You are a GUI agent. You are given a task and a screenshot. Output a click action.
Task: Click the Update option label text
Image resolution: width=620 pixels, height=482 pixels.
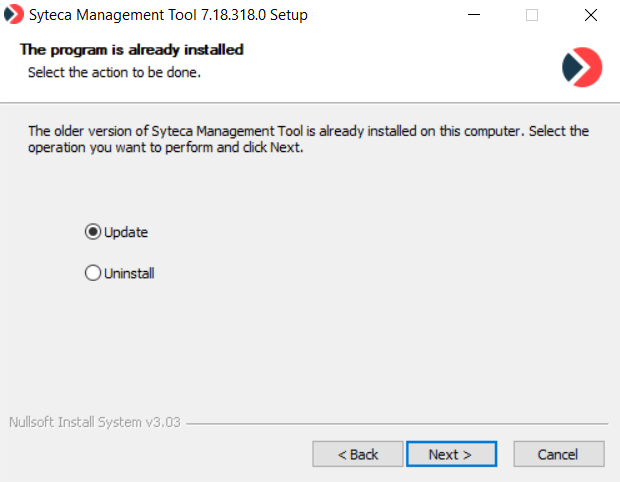pyautogui.click(x=126, y=232)
